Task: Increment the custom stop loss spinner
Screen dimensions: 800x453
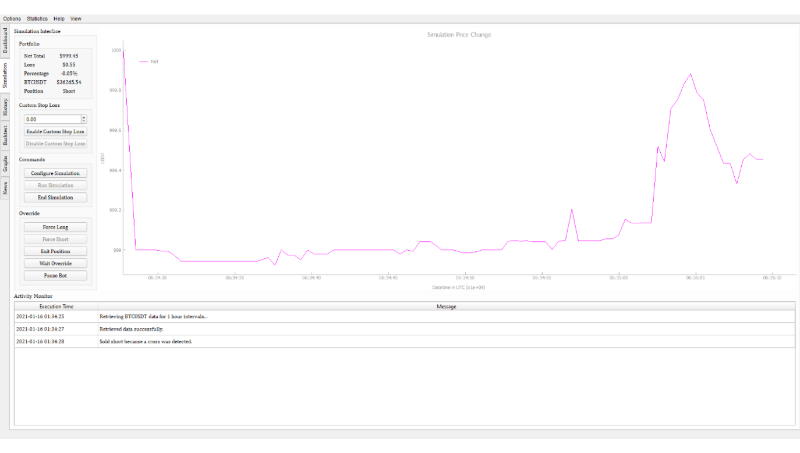Action: click(x=84, y=117)
